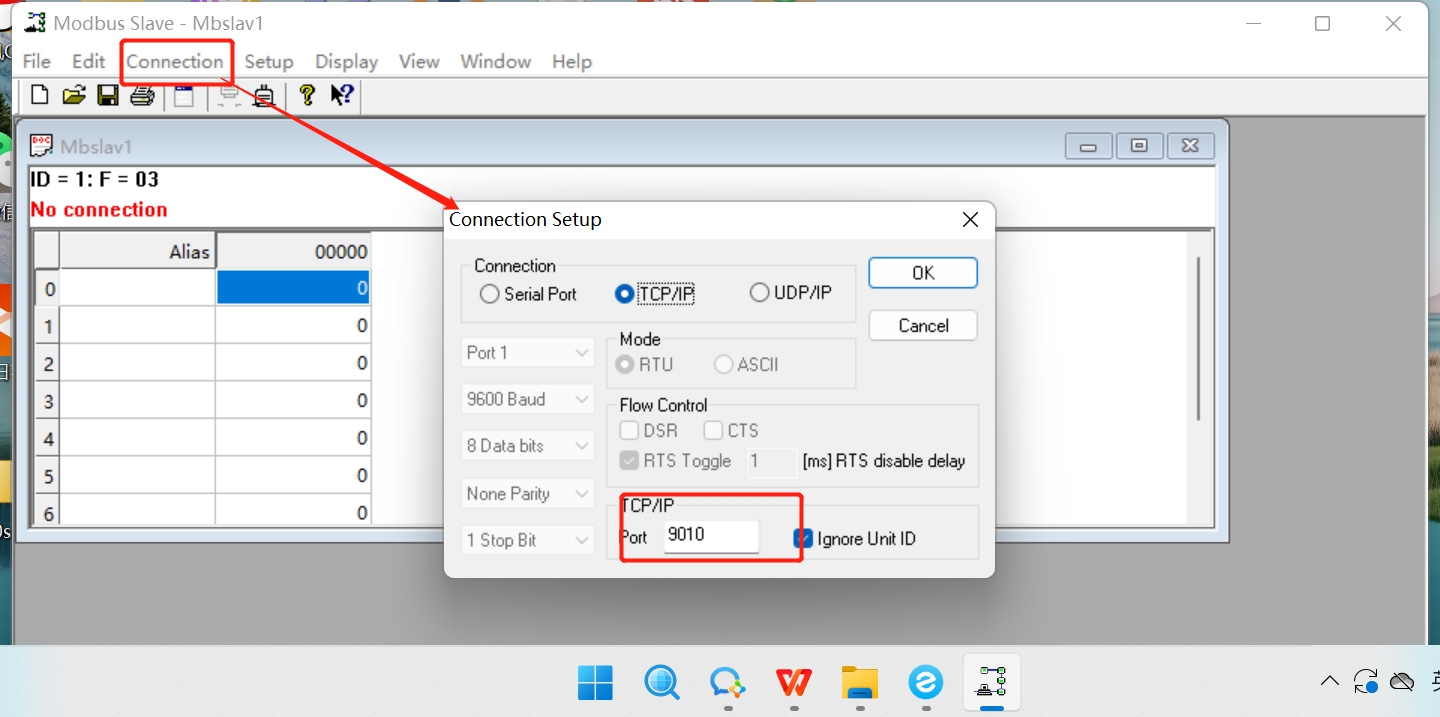Select the Serial Port radio button
Image resolution: width=1440 pixels, height=717 pixels.
(x=489, y=294)
